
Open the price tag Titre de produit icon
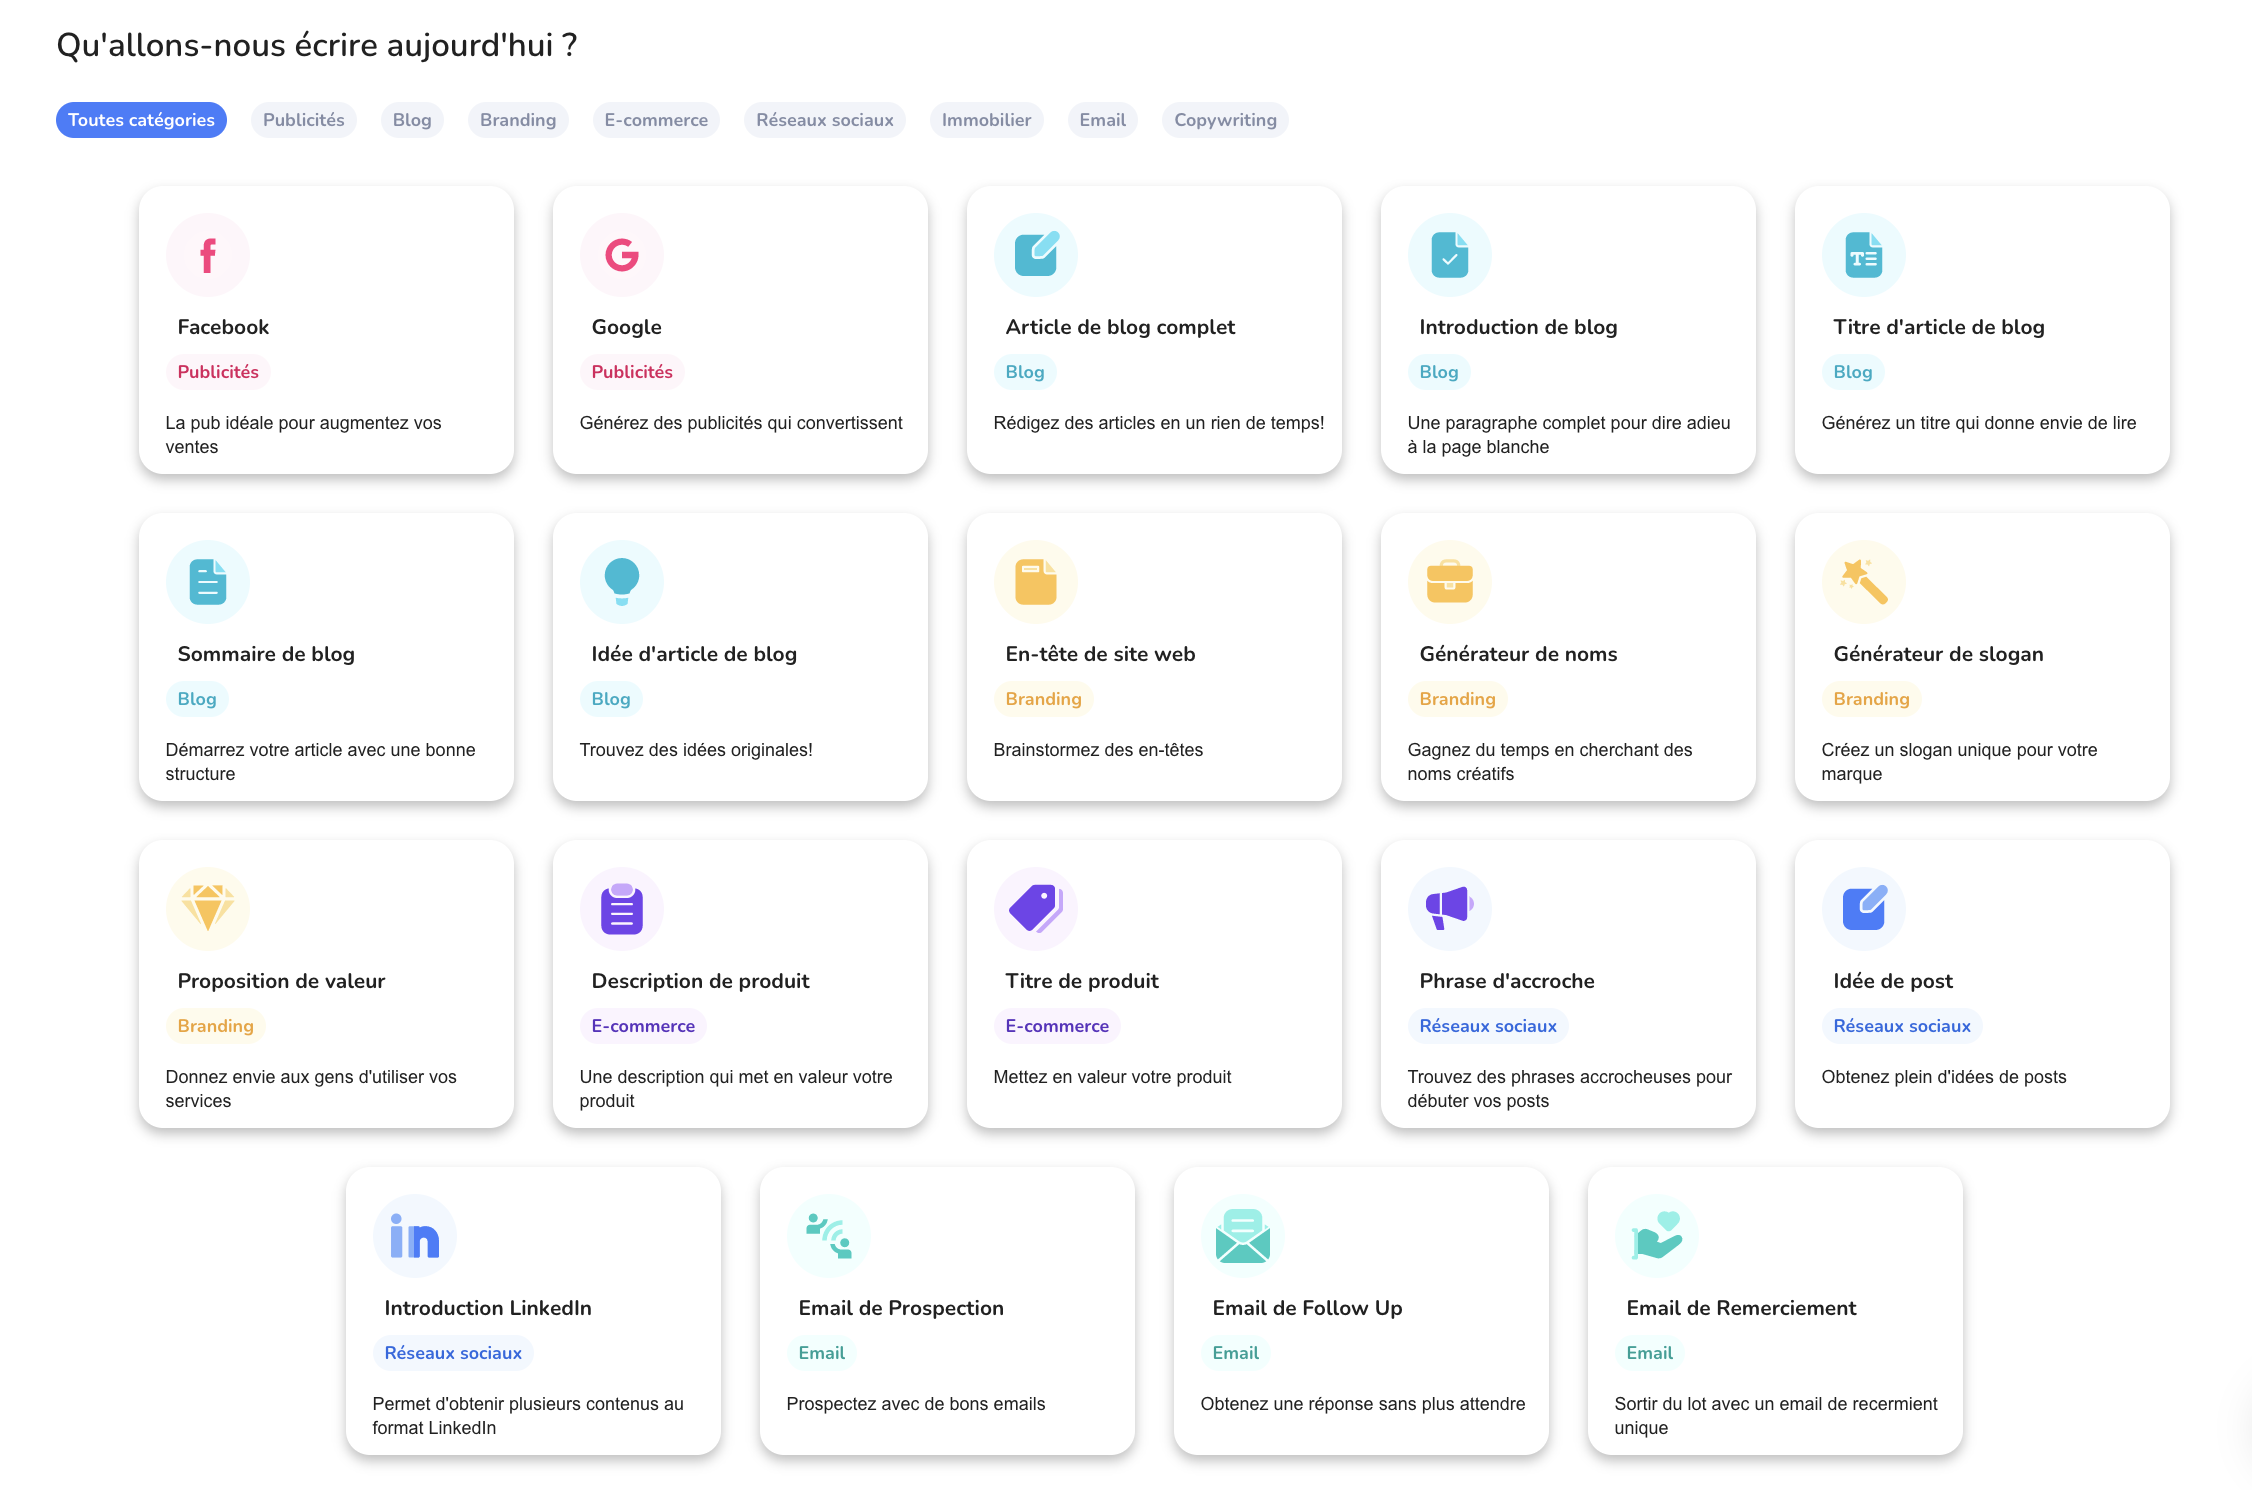tap(1036, 908)
